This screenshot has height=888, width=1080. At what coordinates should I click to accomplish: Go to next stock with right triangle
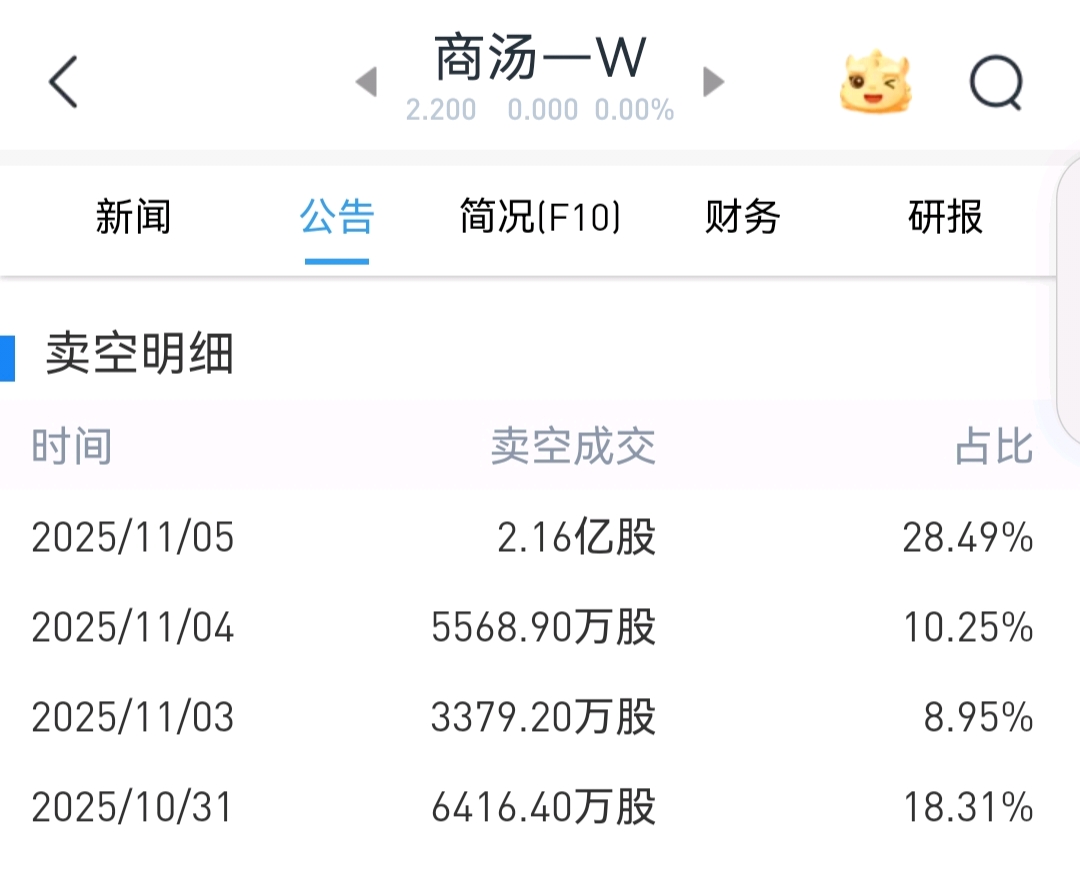pyautogui.click(x=713, y=82)
